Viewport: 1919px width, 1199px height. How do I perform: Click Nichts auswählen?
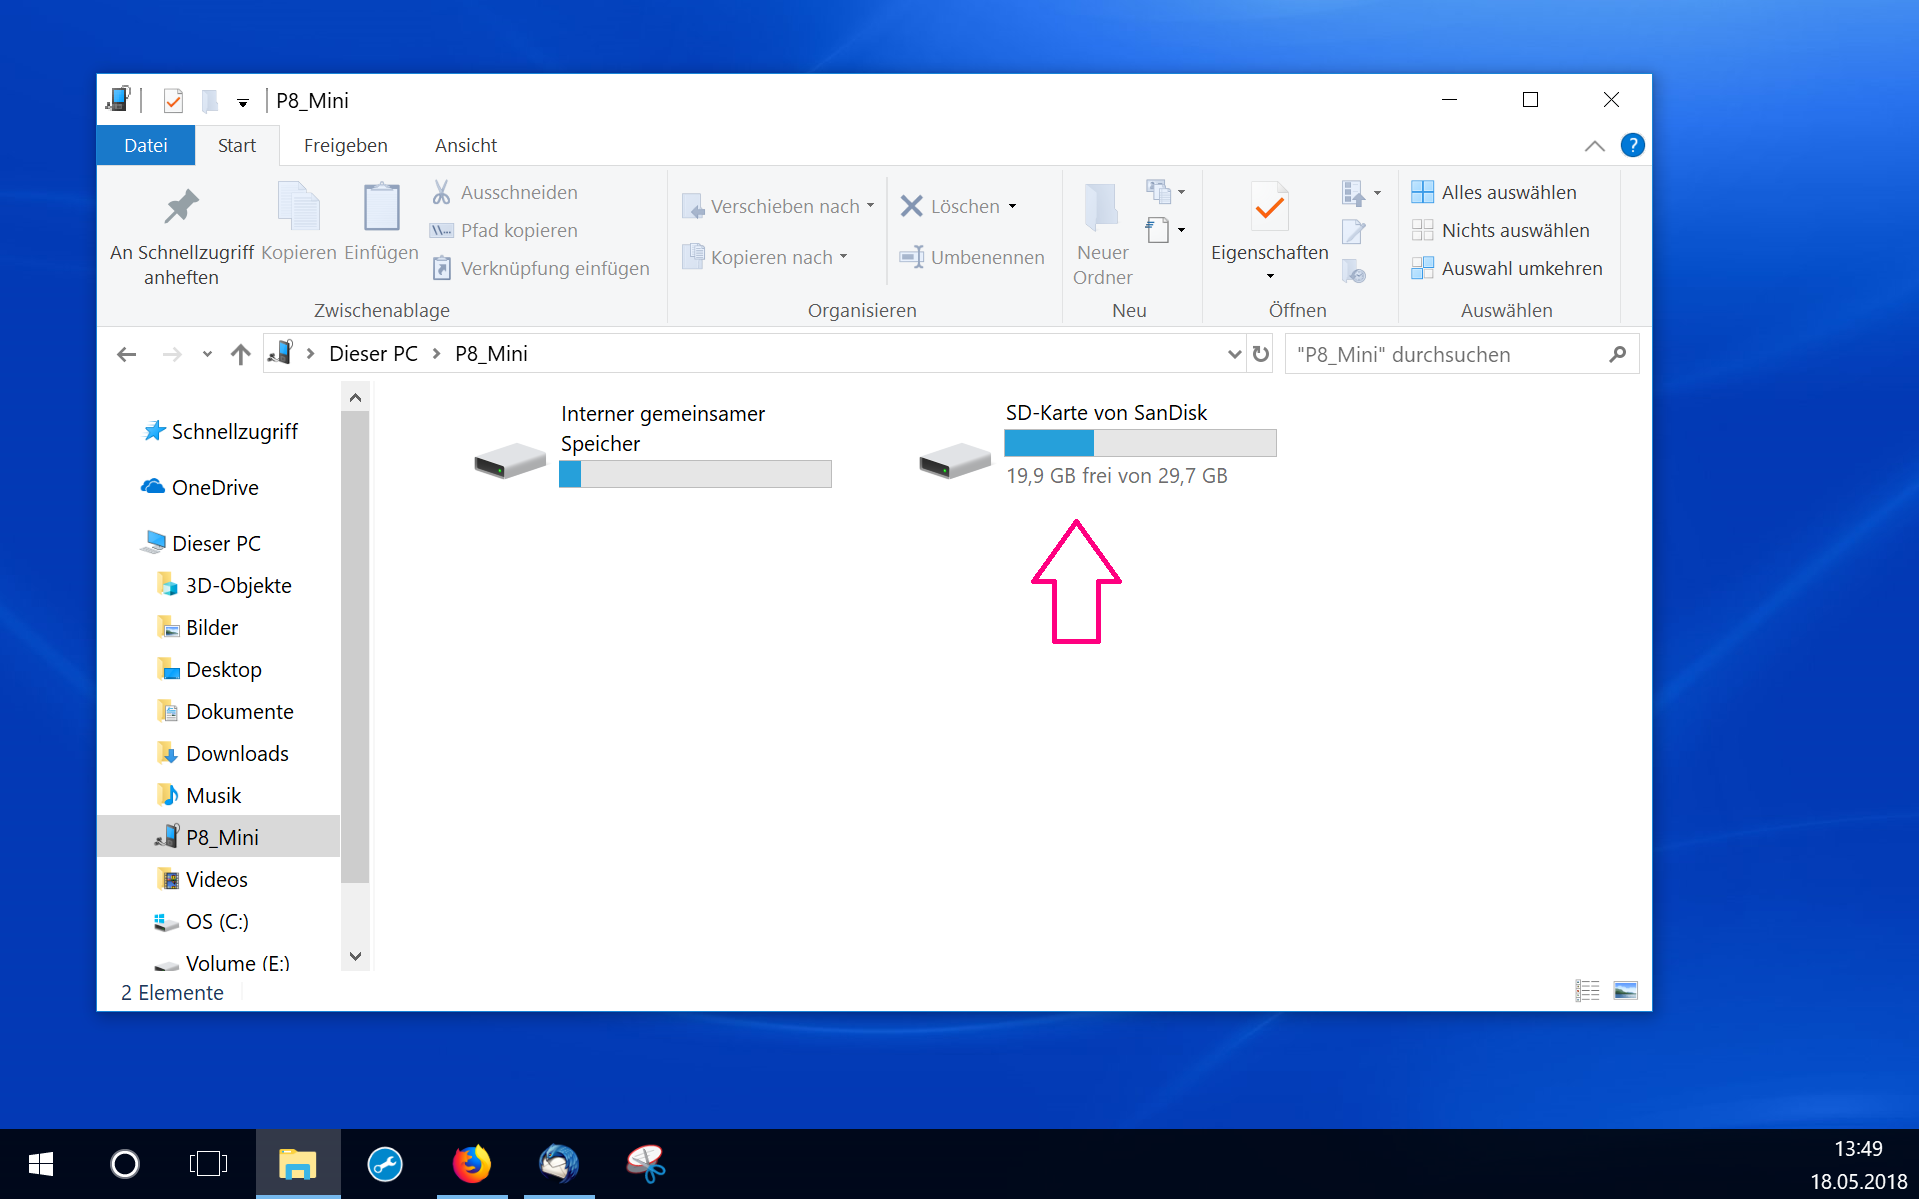click(1500, 230)
